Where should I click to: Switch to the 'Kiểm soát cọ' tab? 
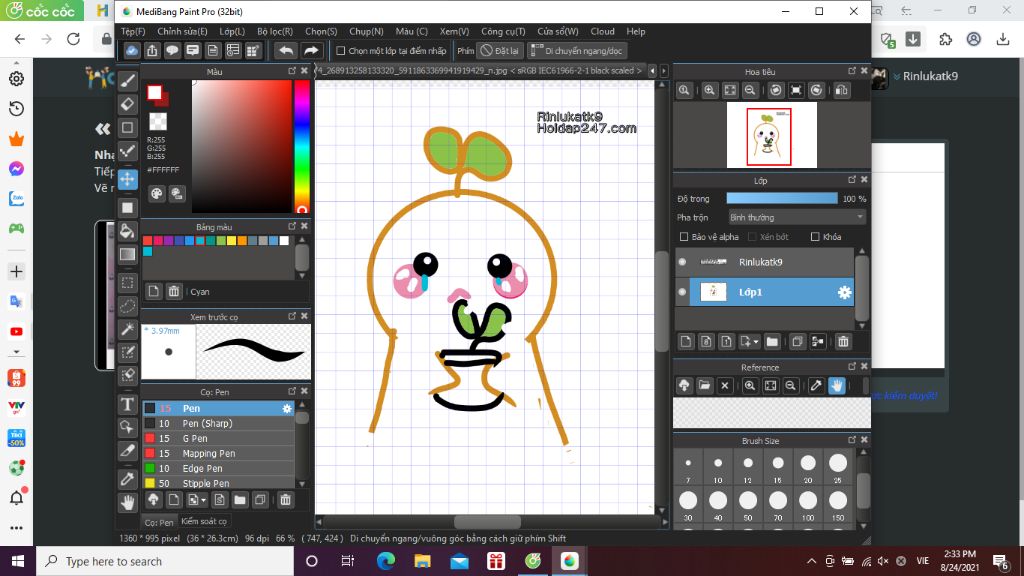pyautogui.click(x=204, y=521)
